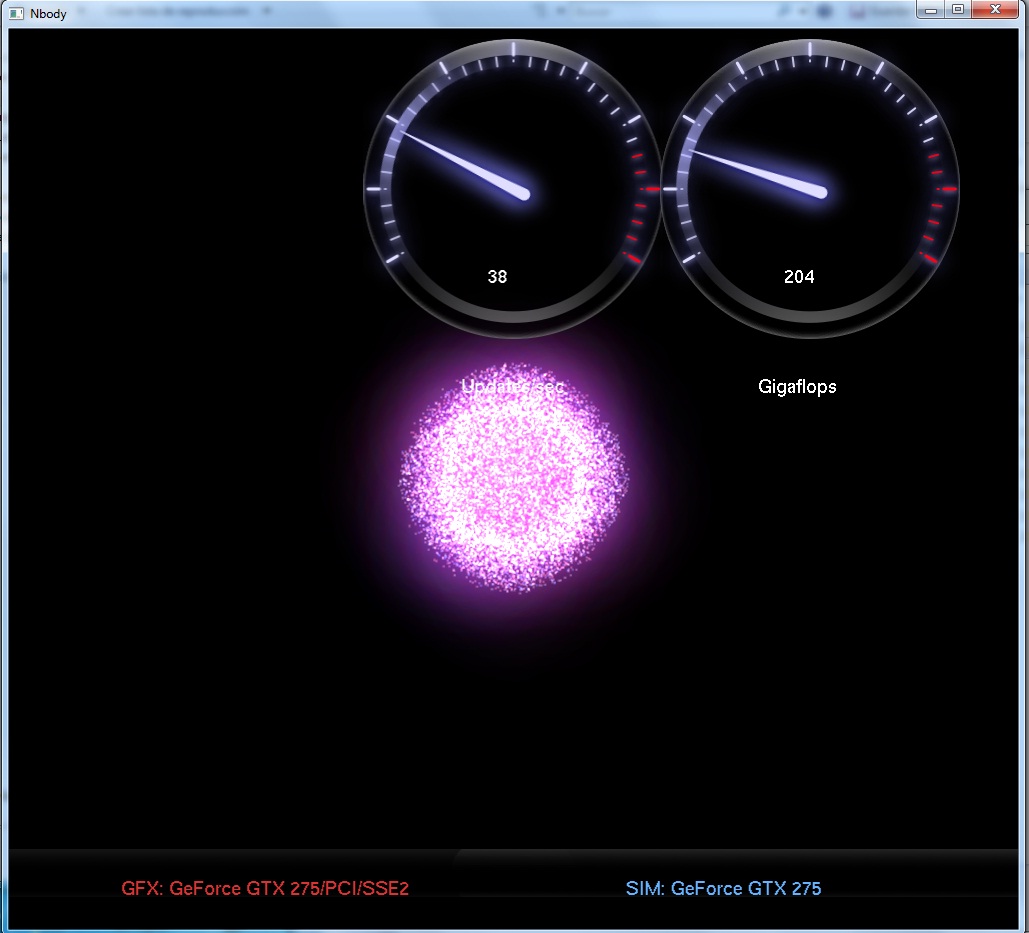Click the Gigaflops gauge value 204
Image resolution: width=1029 pixels, height=933 pixels.
[799, 277]
